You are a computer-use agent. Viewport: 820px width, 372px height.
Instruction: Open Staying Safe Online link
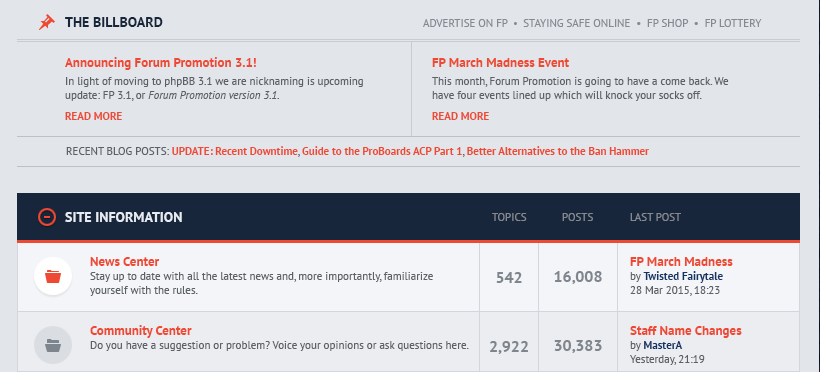point(576,23)
